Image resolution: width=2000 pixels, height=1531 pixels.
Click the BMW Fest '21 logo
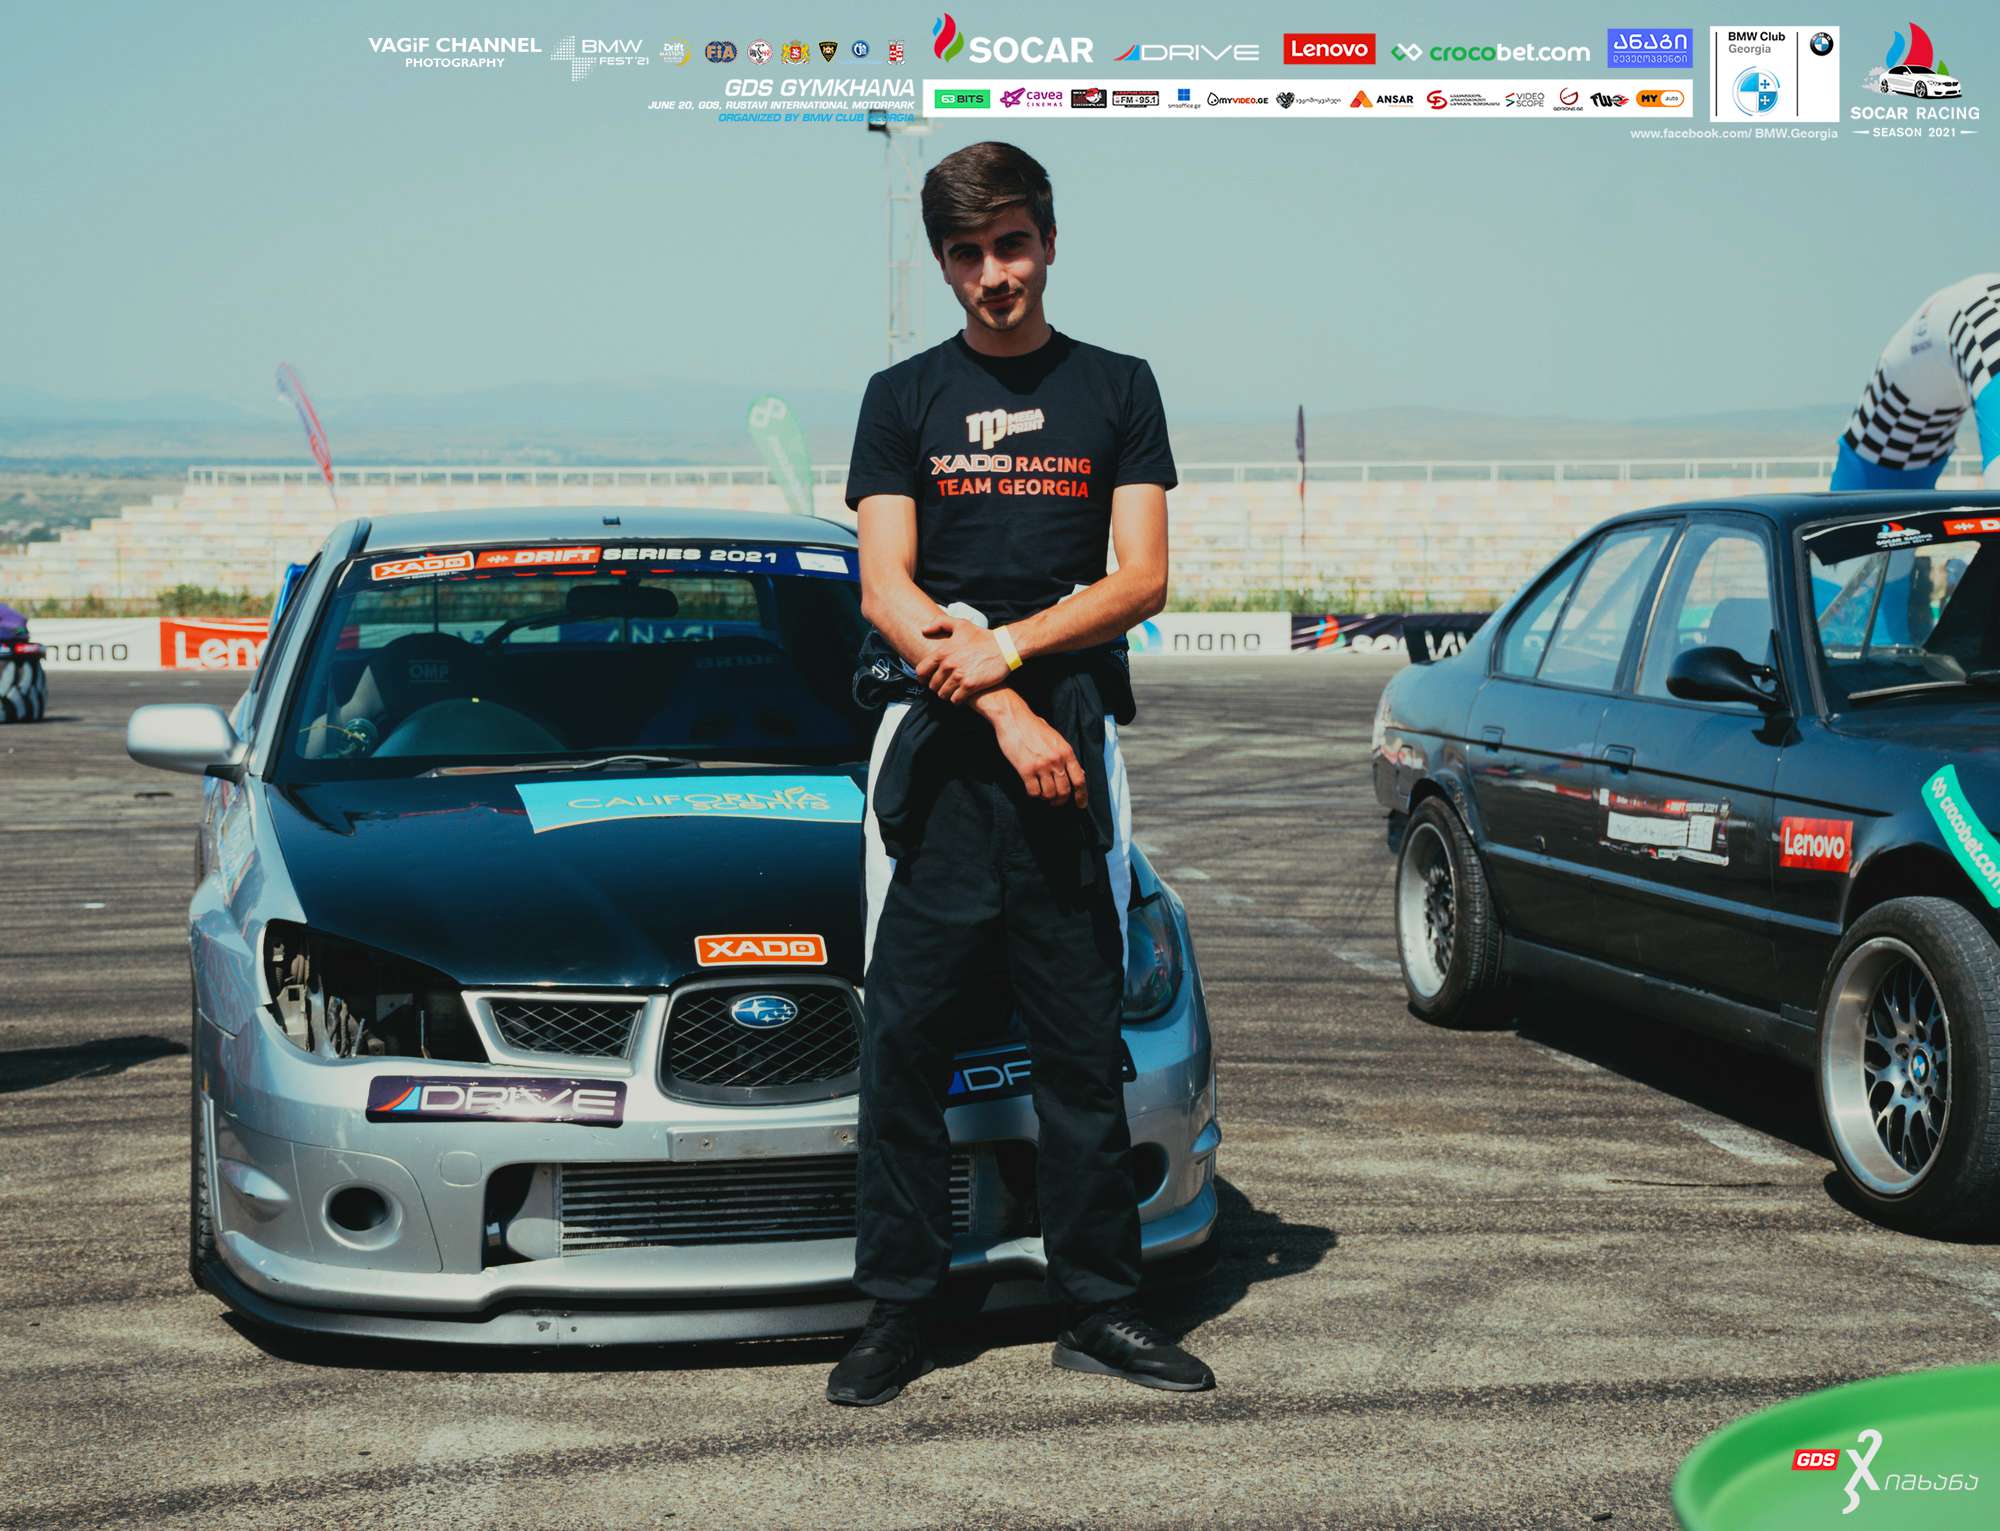click(600, 55)
